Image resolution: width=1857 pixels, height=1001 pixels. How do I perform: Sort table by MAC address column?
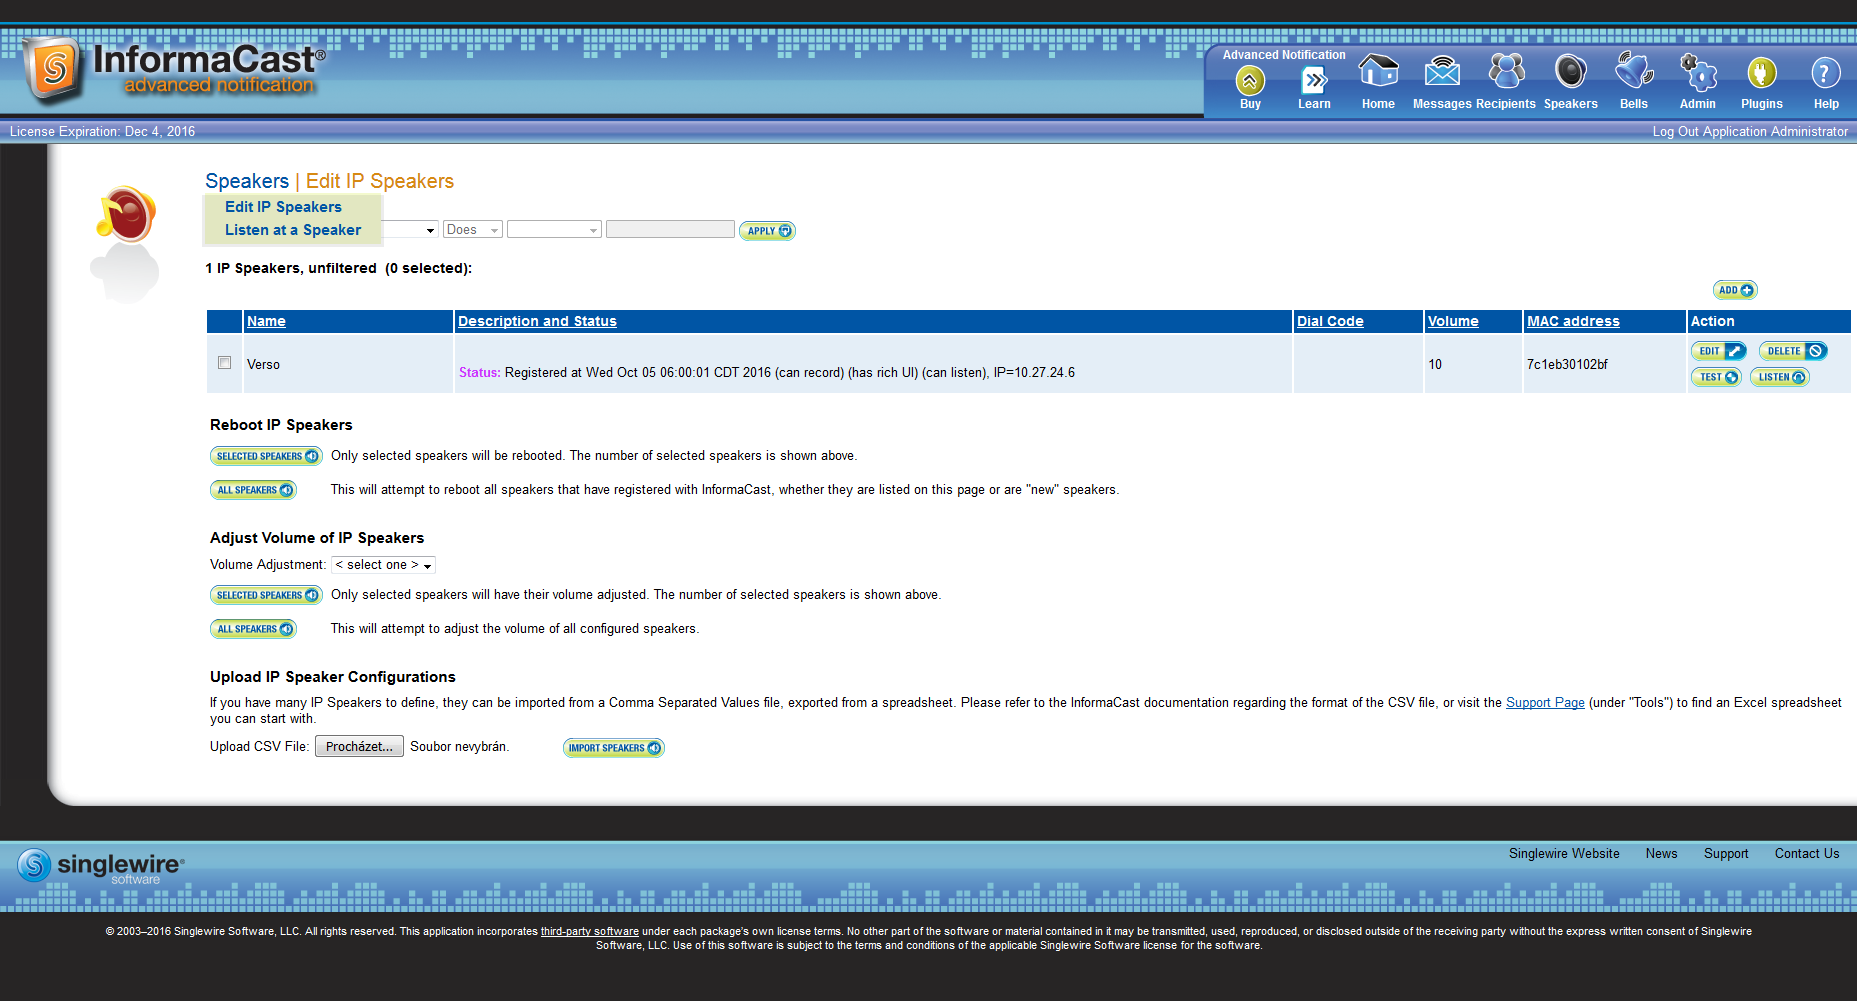click(x=1573, y=321)
